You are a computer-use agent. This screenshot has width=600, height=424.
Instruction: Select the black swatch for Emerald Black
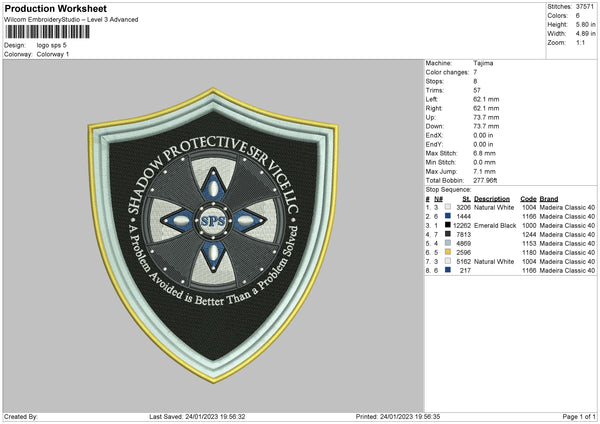pos(448,225)
